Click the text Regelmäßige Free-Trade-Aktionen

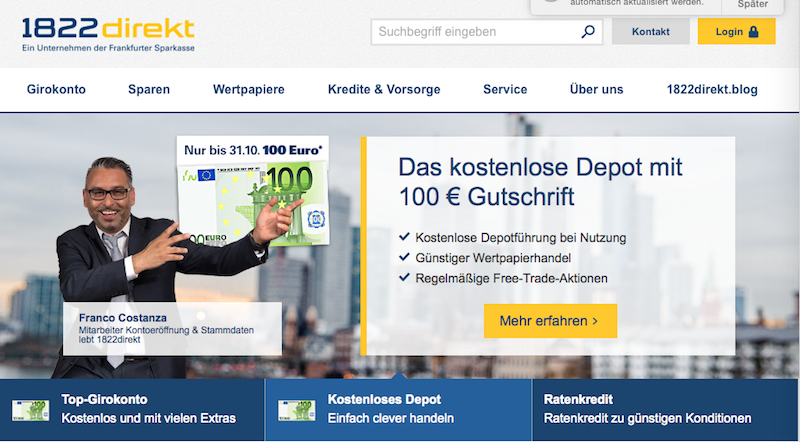click(511, 279)
